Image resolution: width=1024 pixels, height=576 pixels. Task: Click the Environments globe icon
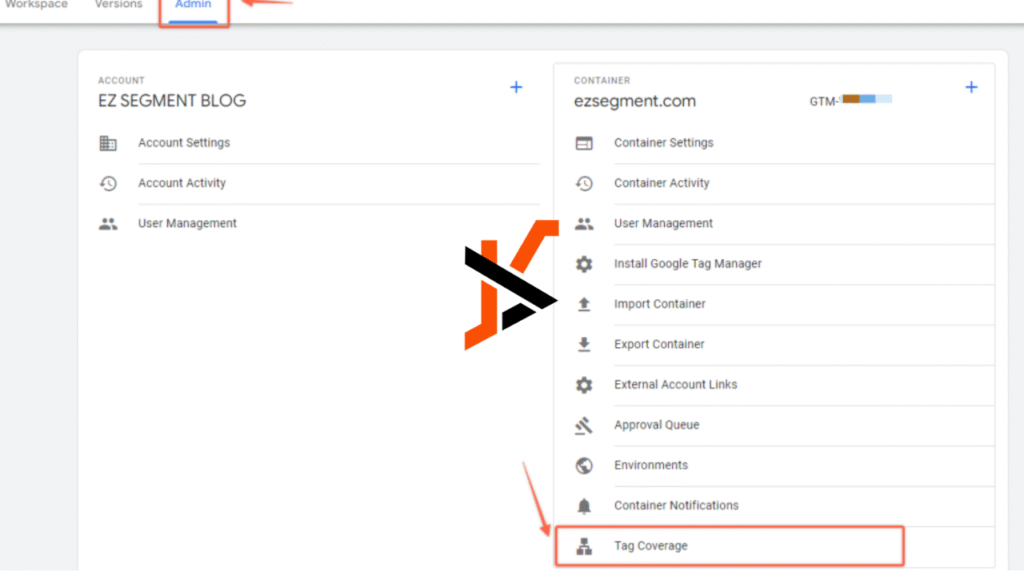pyautogui.click(x=584, y=465)
